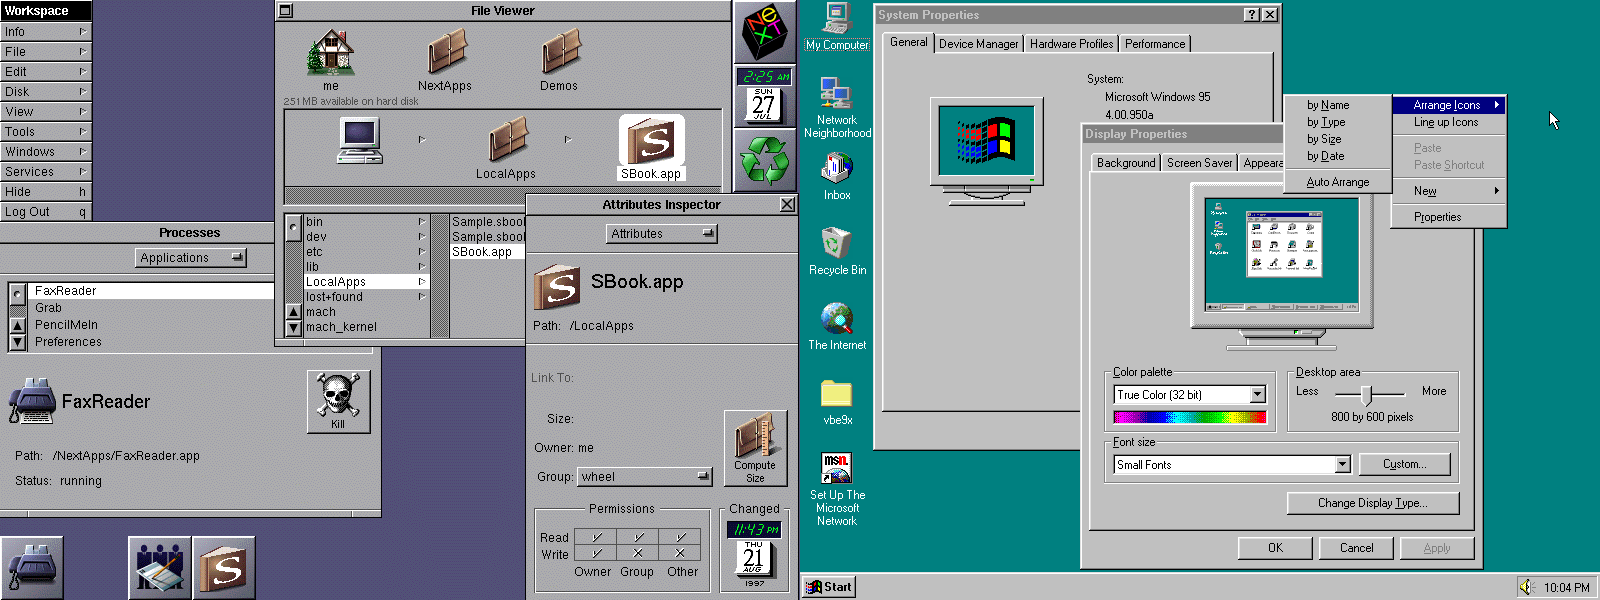Click the PencilMeIn app icon at the bottom
1600x600 pixels.
click(160, 568)
